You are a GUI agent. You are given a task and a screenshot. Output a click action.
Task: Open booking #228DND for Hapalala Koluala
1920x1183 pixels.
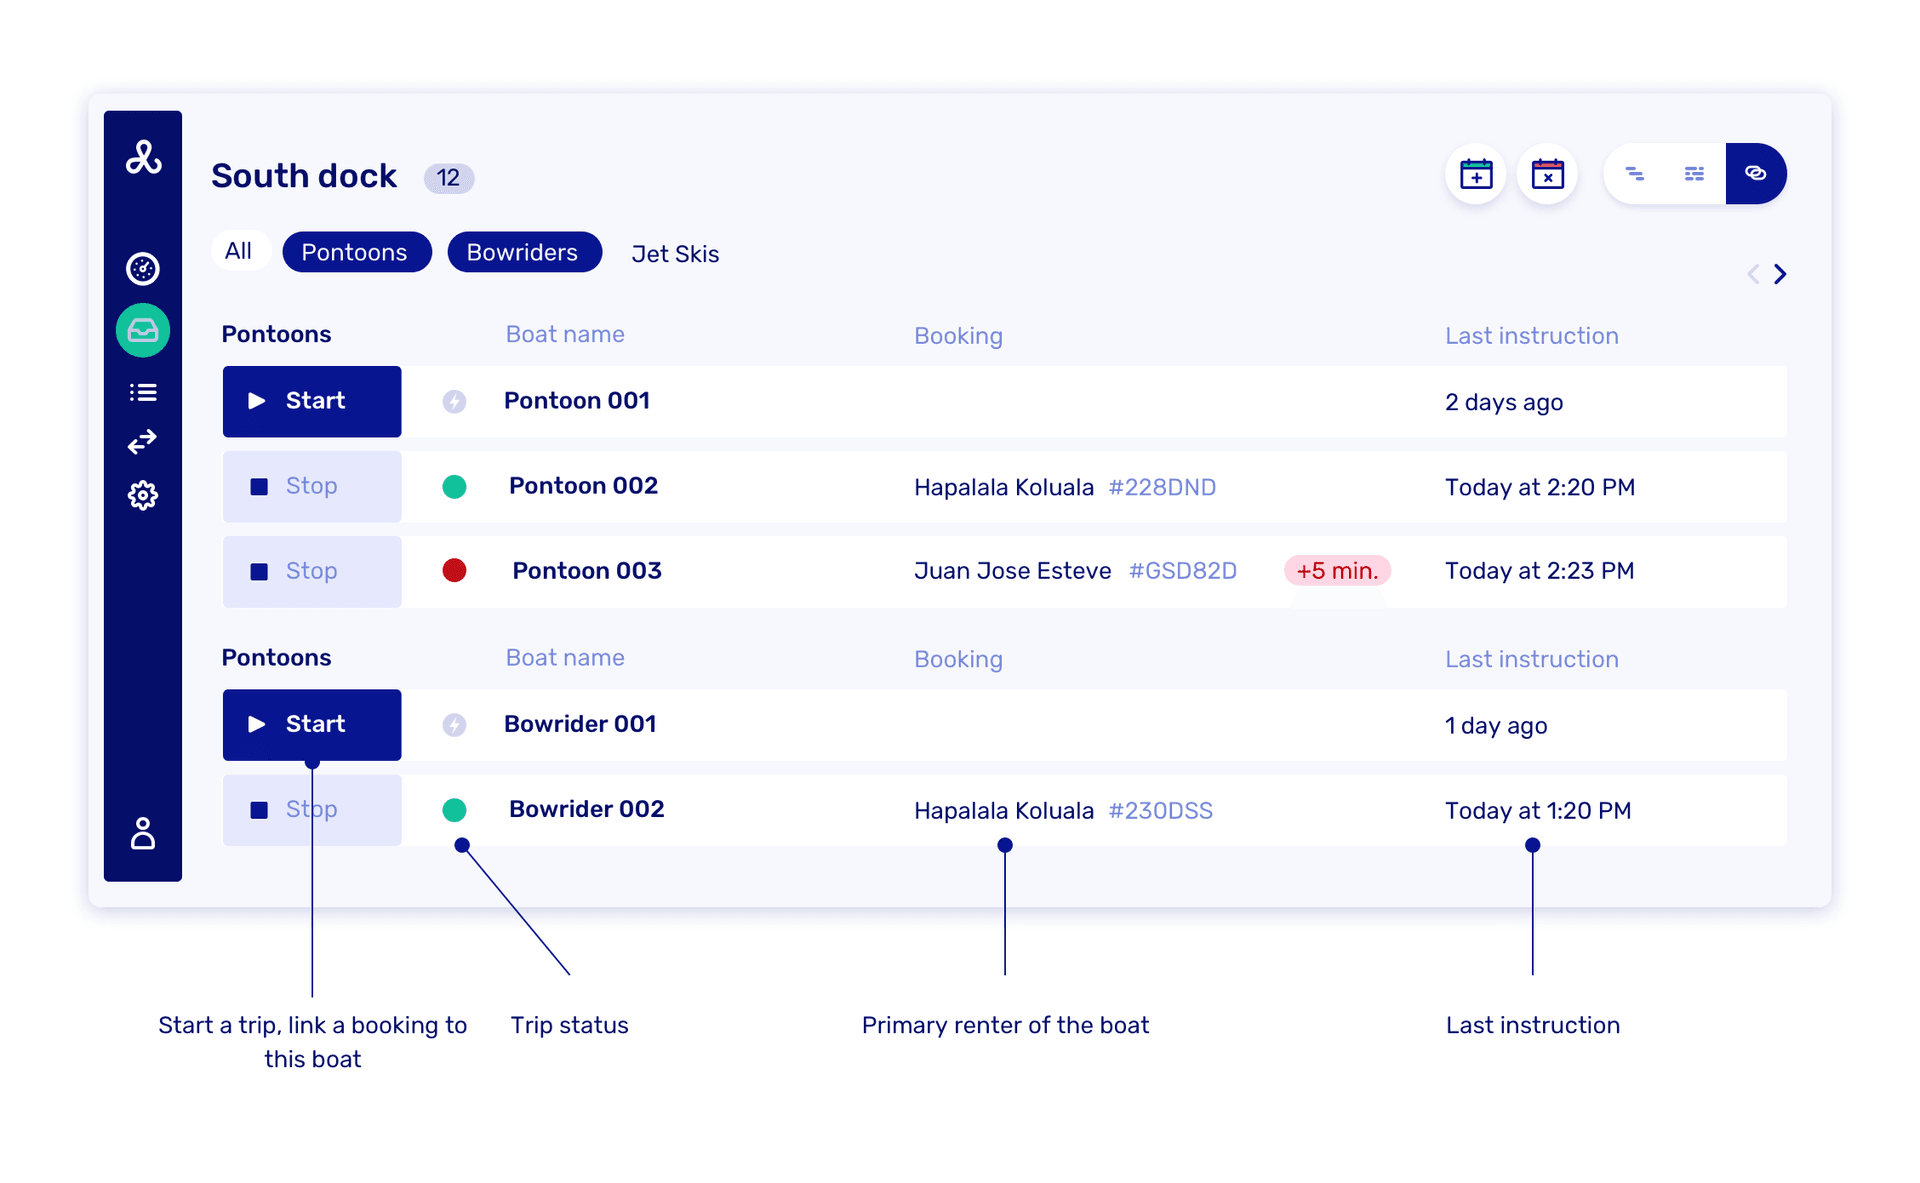pyautogui.click(x=1162, y=487)
